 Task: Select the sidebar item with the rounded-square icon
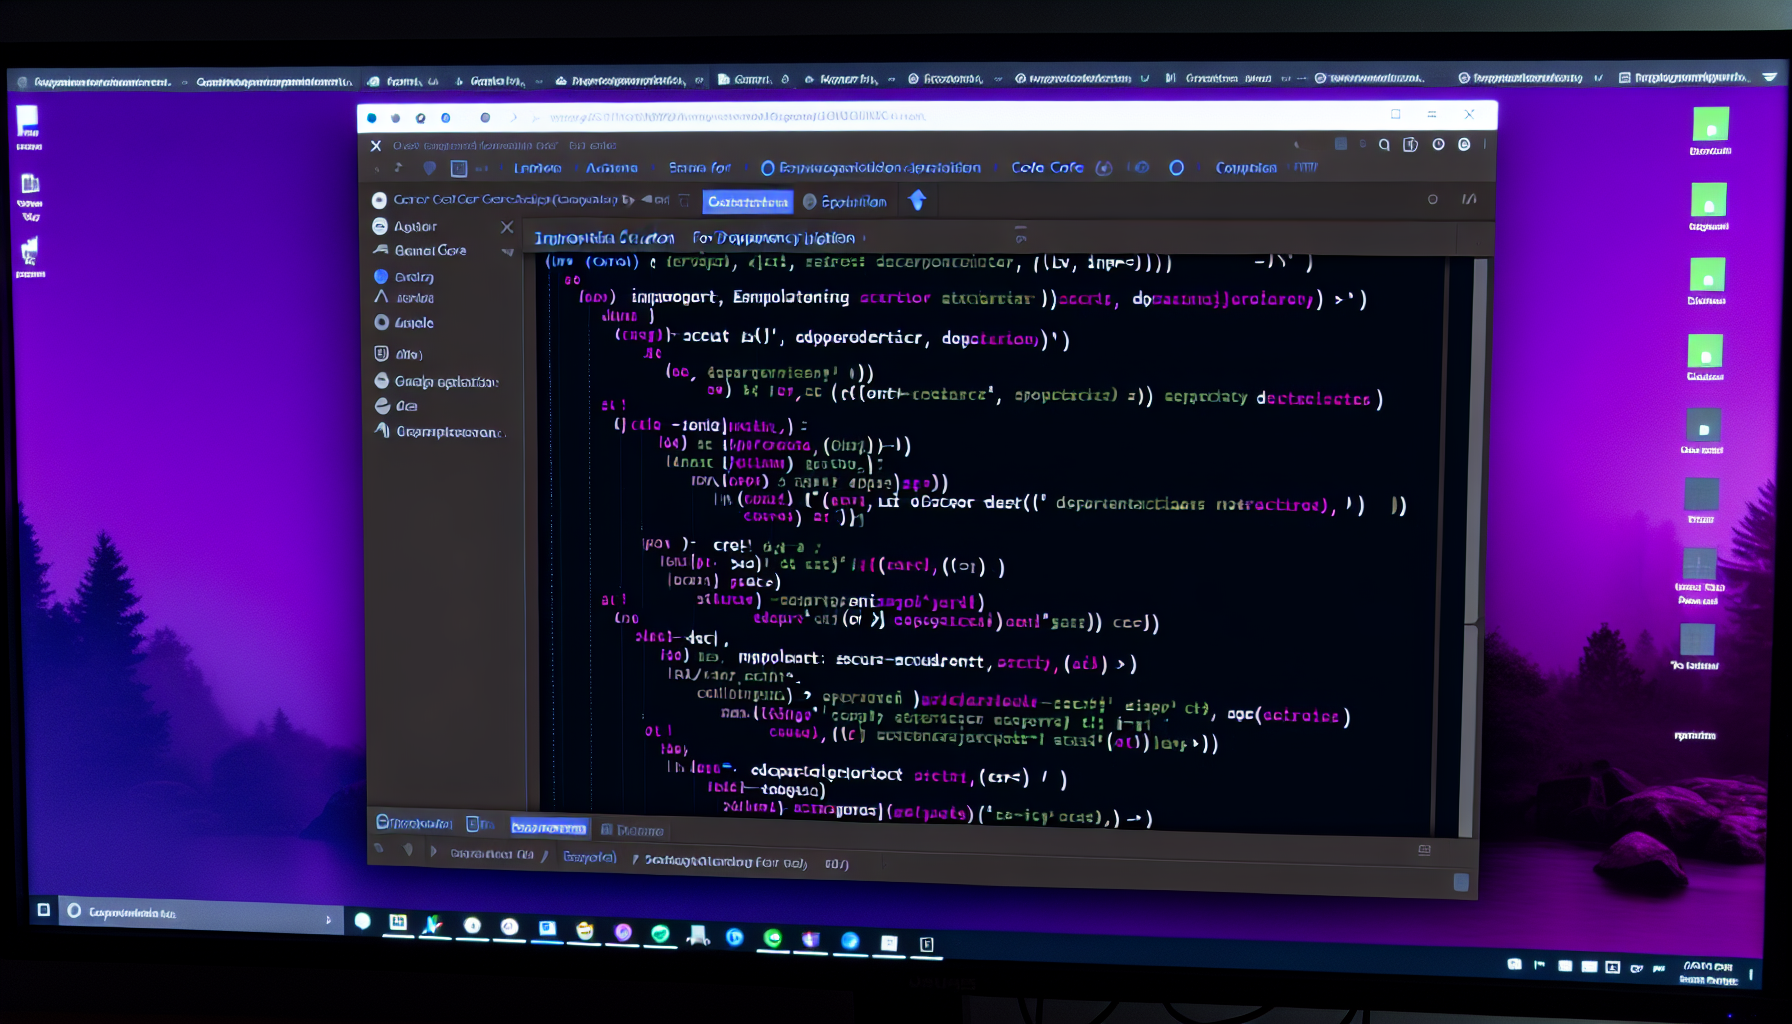click(x=398, y=354)
